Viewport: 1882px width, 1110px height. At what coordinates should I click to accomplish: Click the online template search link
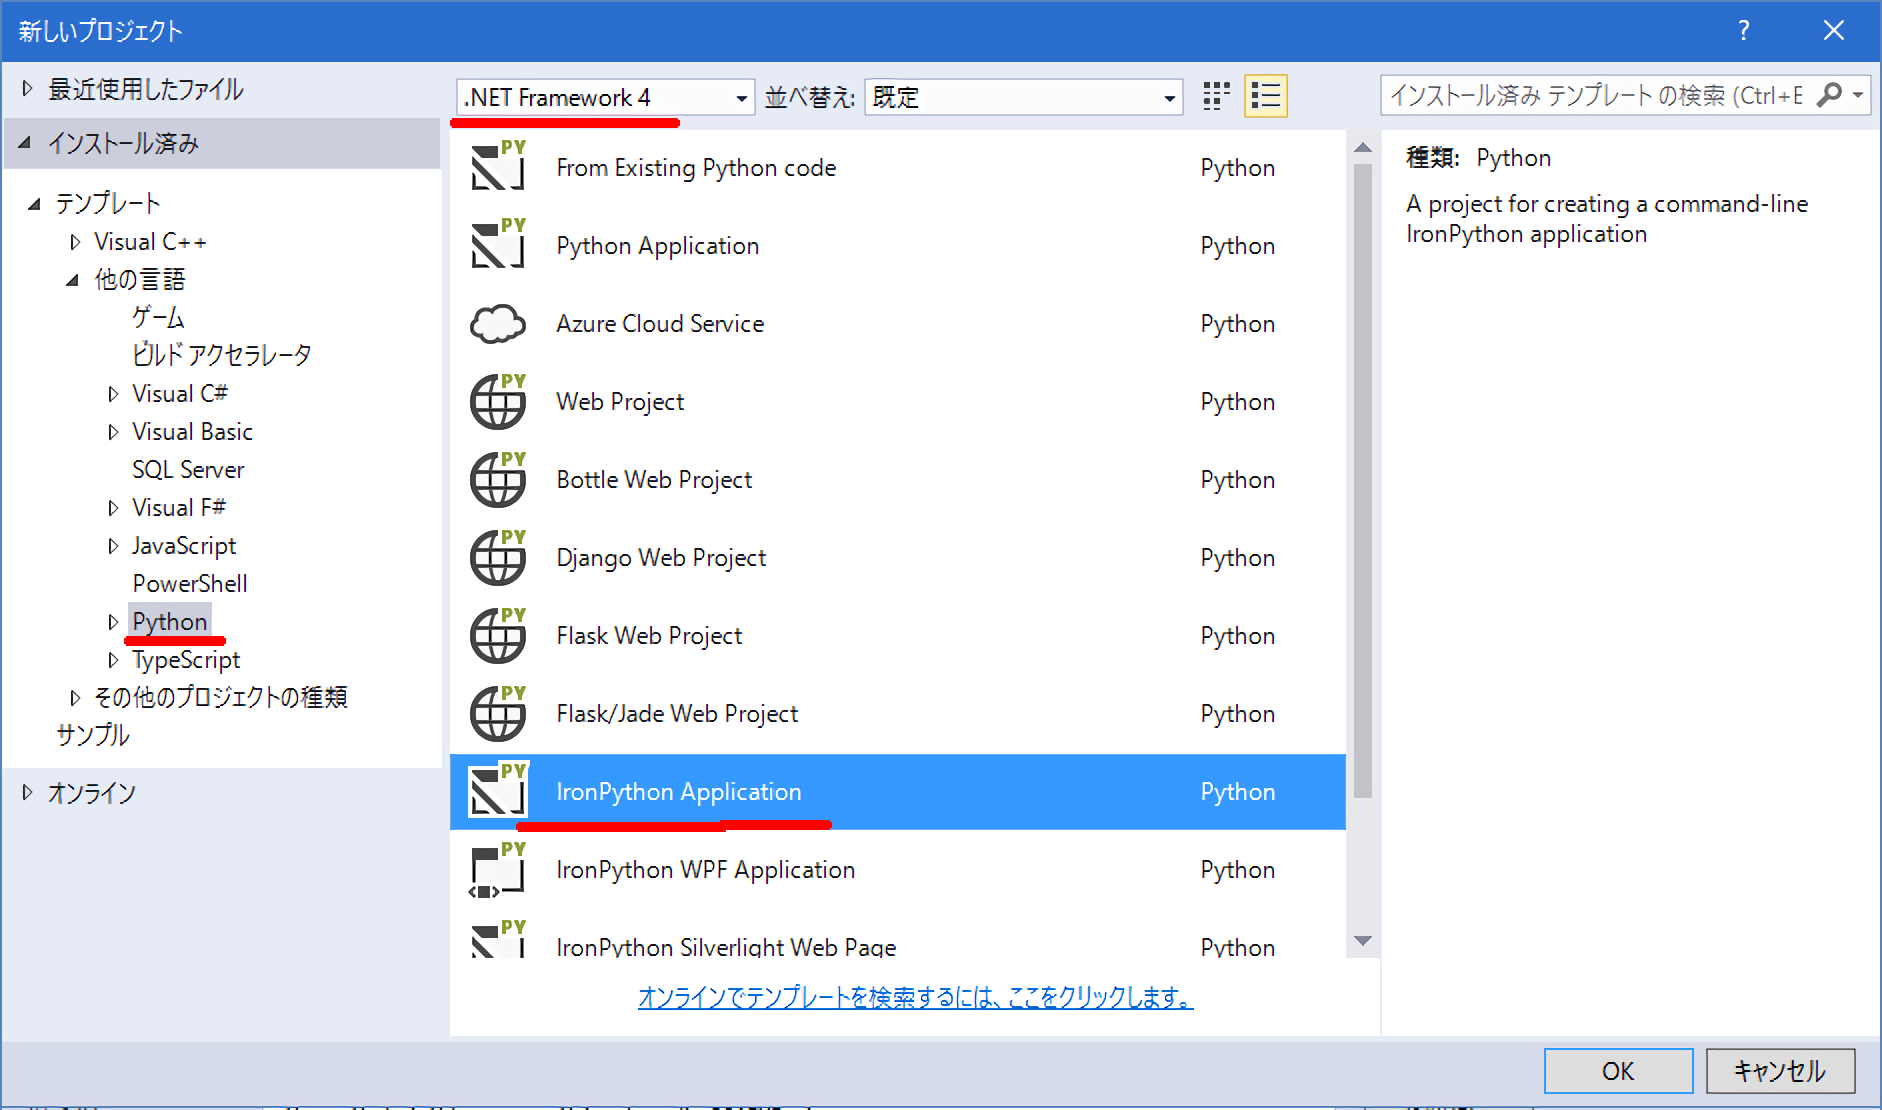(x=915, y=997)
